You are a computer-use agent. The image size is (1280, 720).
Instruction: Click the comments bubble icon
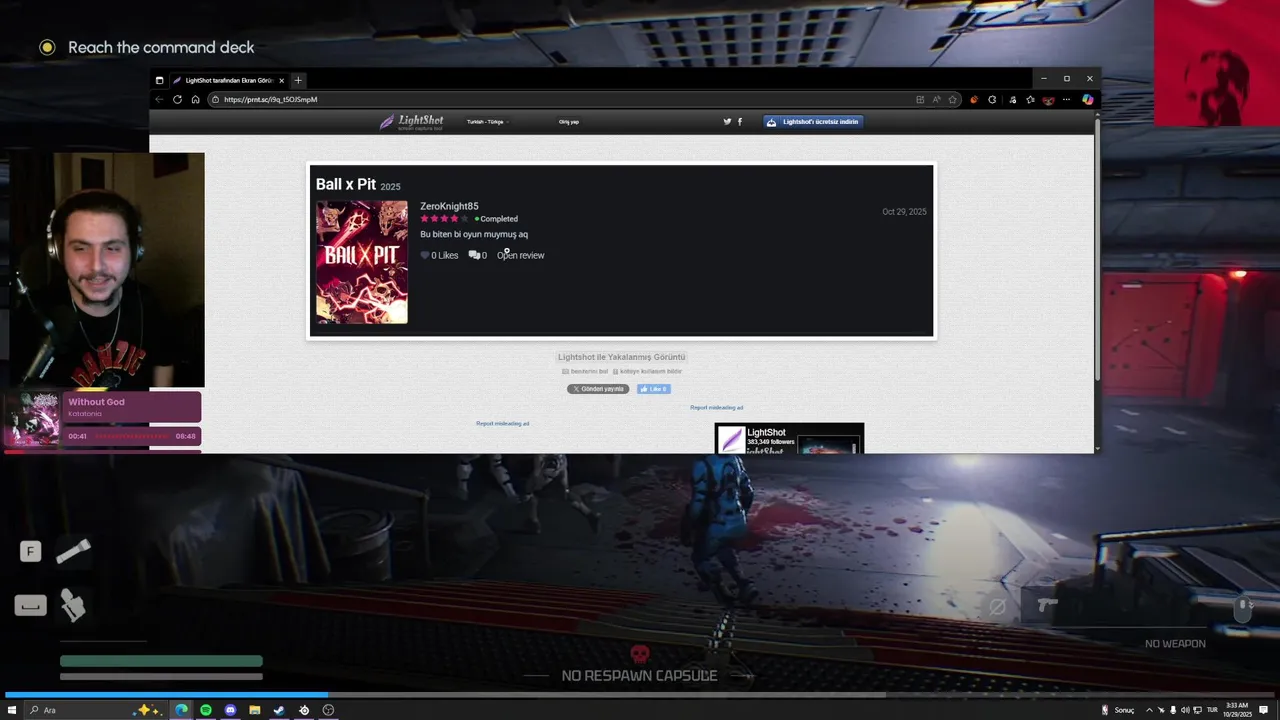pyautogui.click(x=474, y=255)
